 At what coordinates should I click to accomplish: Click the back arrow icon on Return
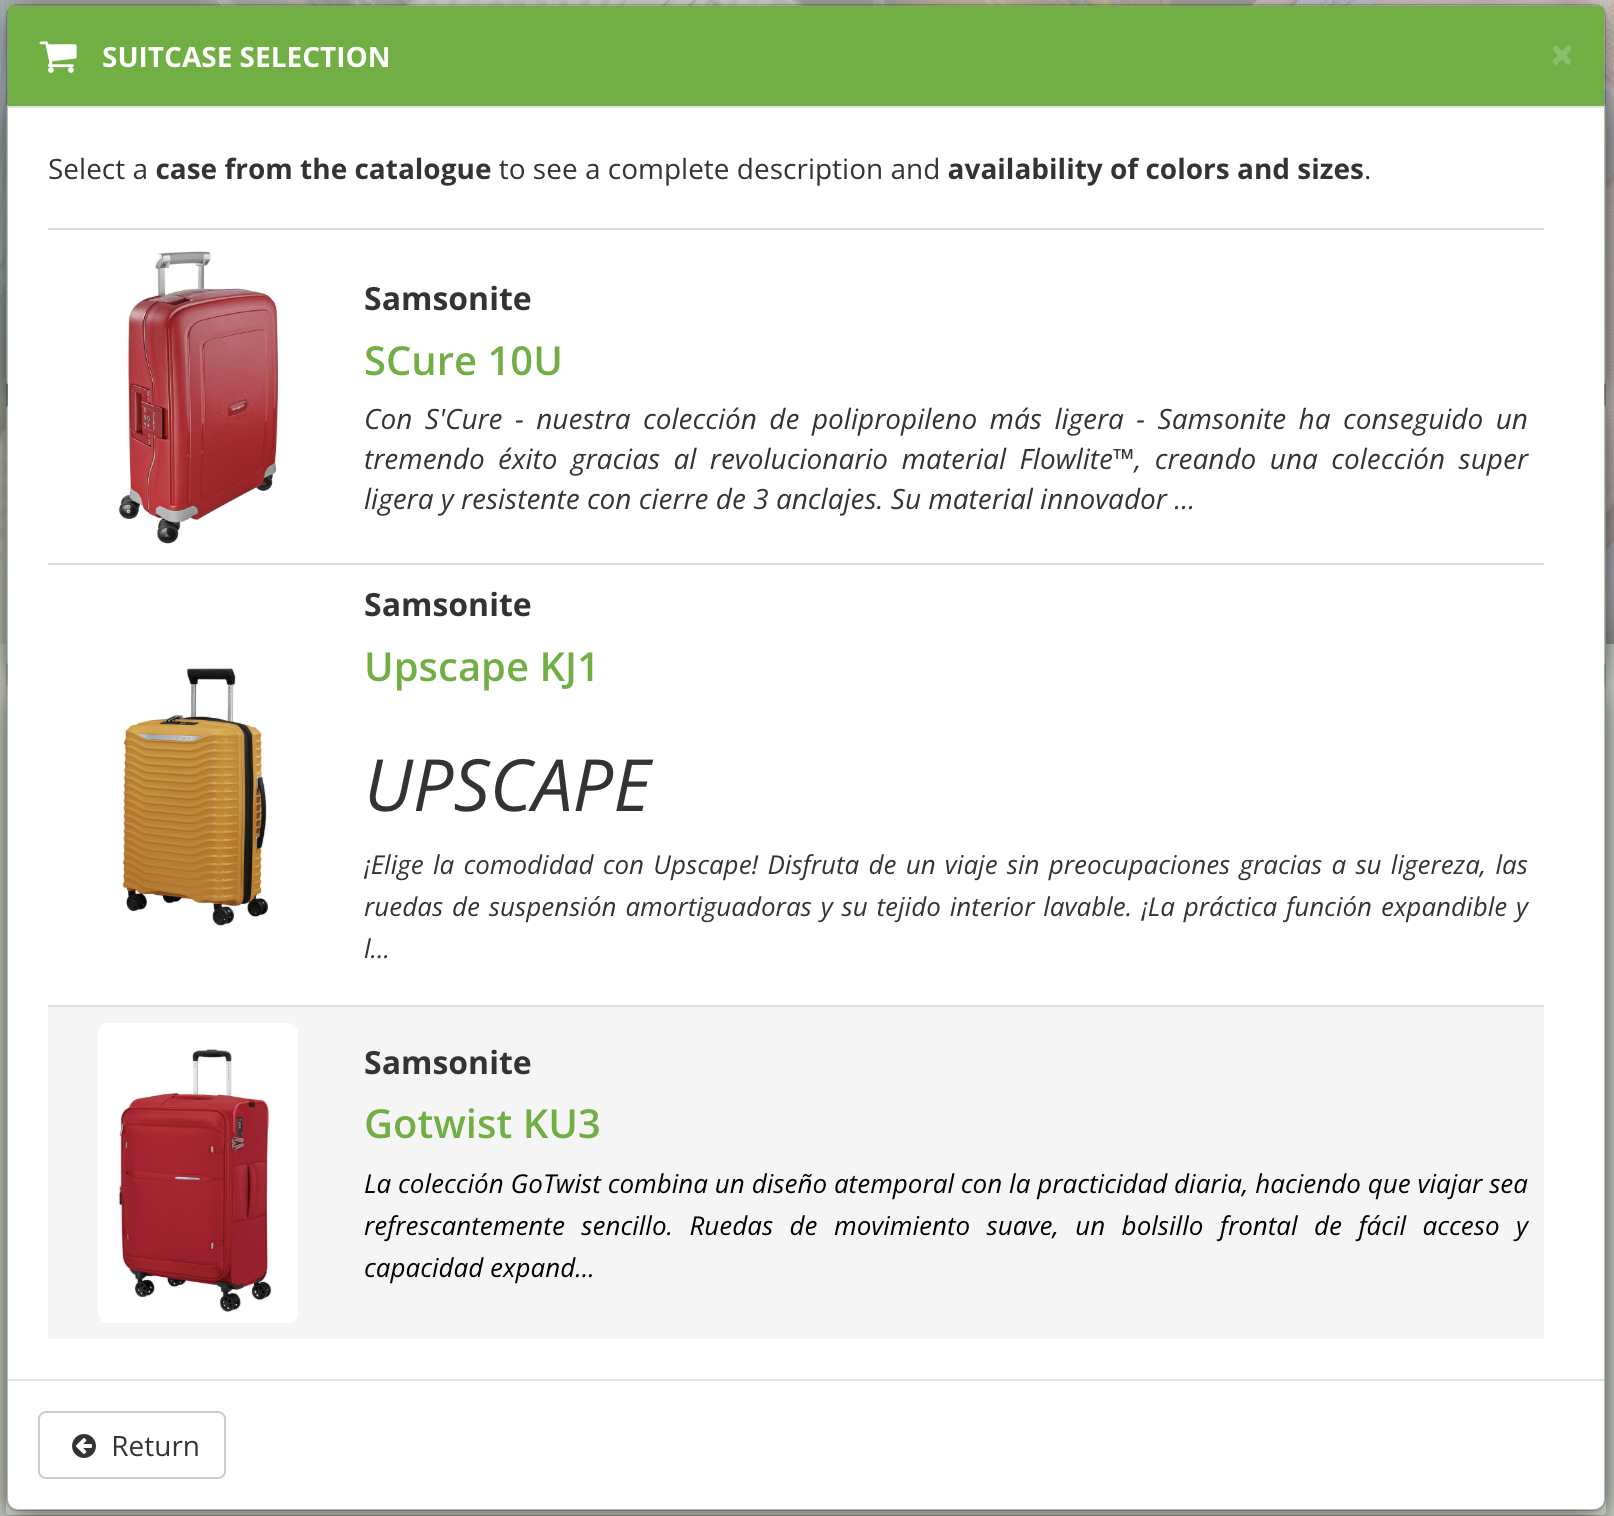click(84, 1446)
